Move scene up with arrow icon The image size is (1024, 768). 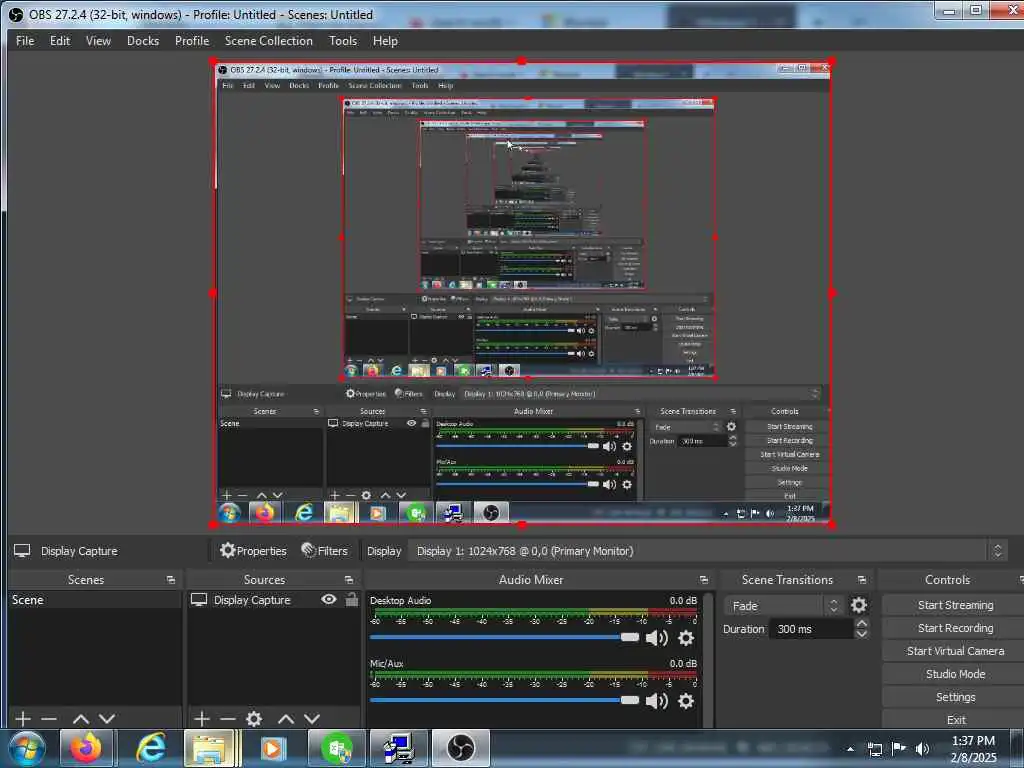tap(81, 719)
